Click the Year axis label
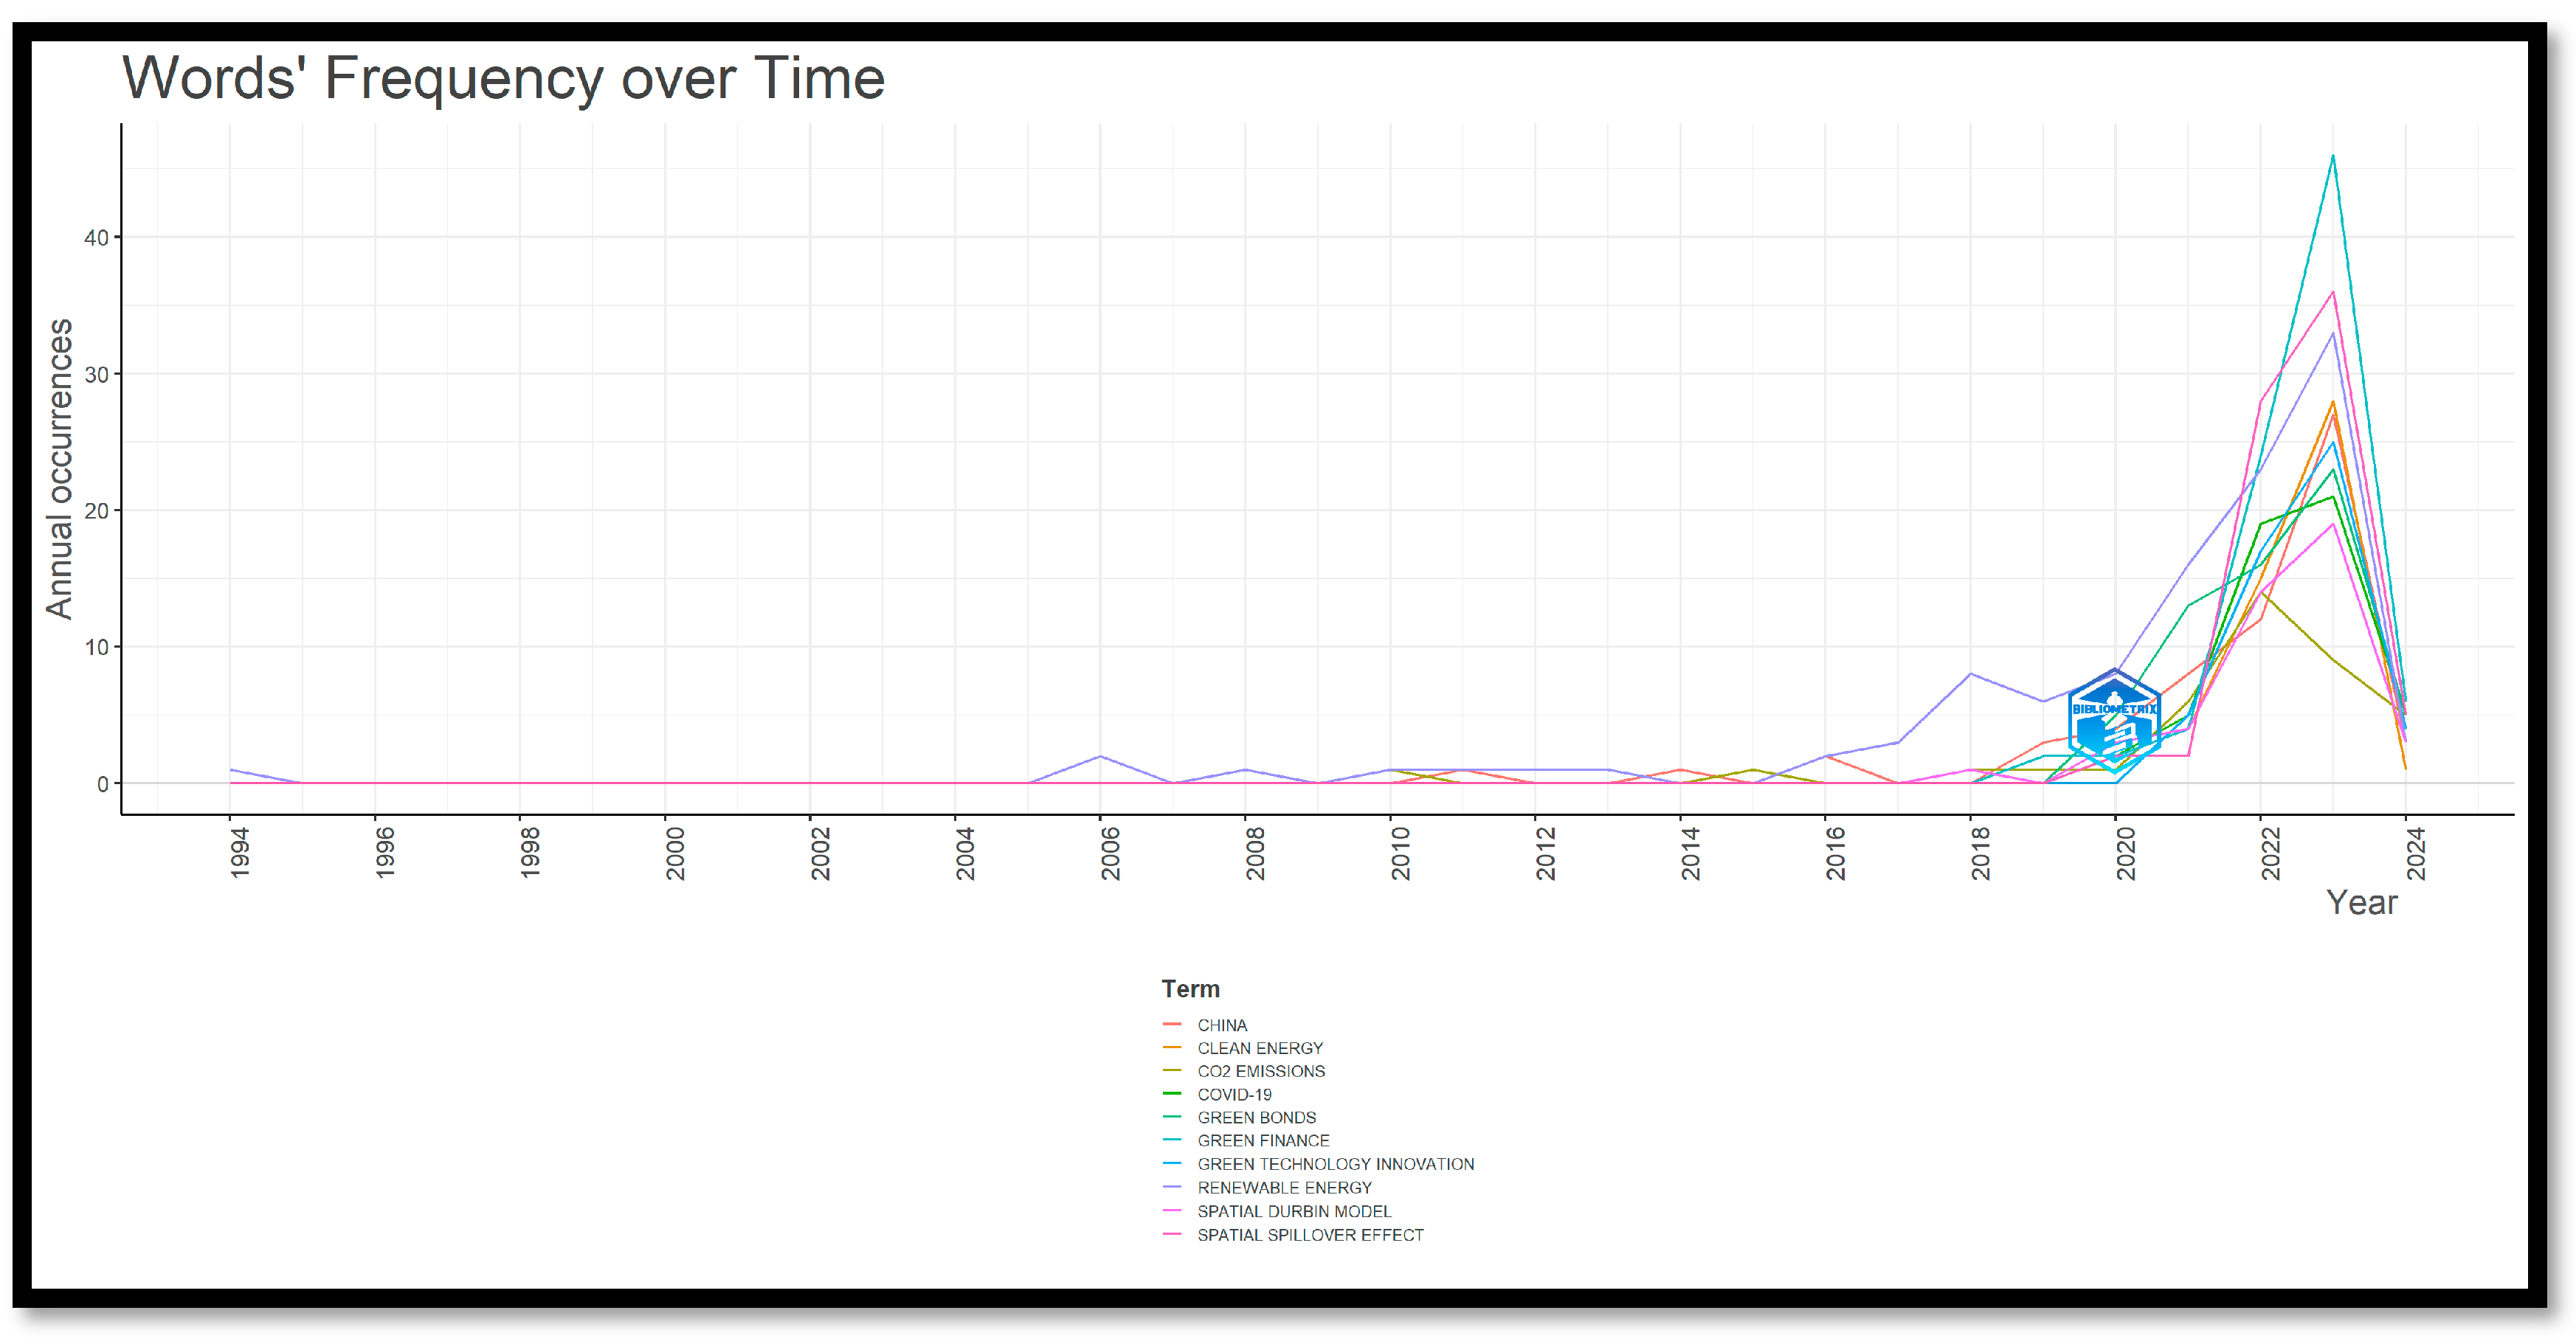2576x1344 pixels. pyautogui.click(x=2361, y=902)
